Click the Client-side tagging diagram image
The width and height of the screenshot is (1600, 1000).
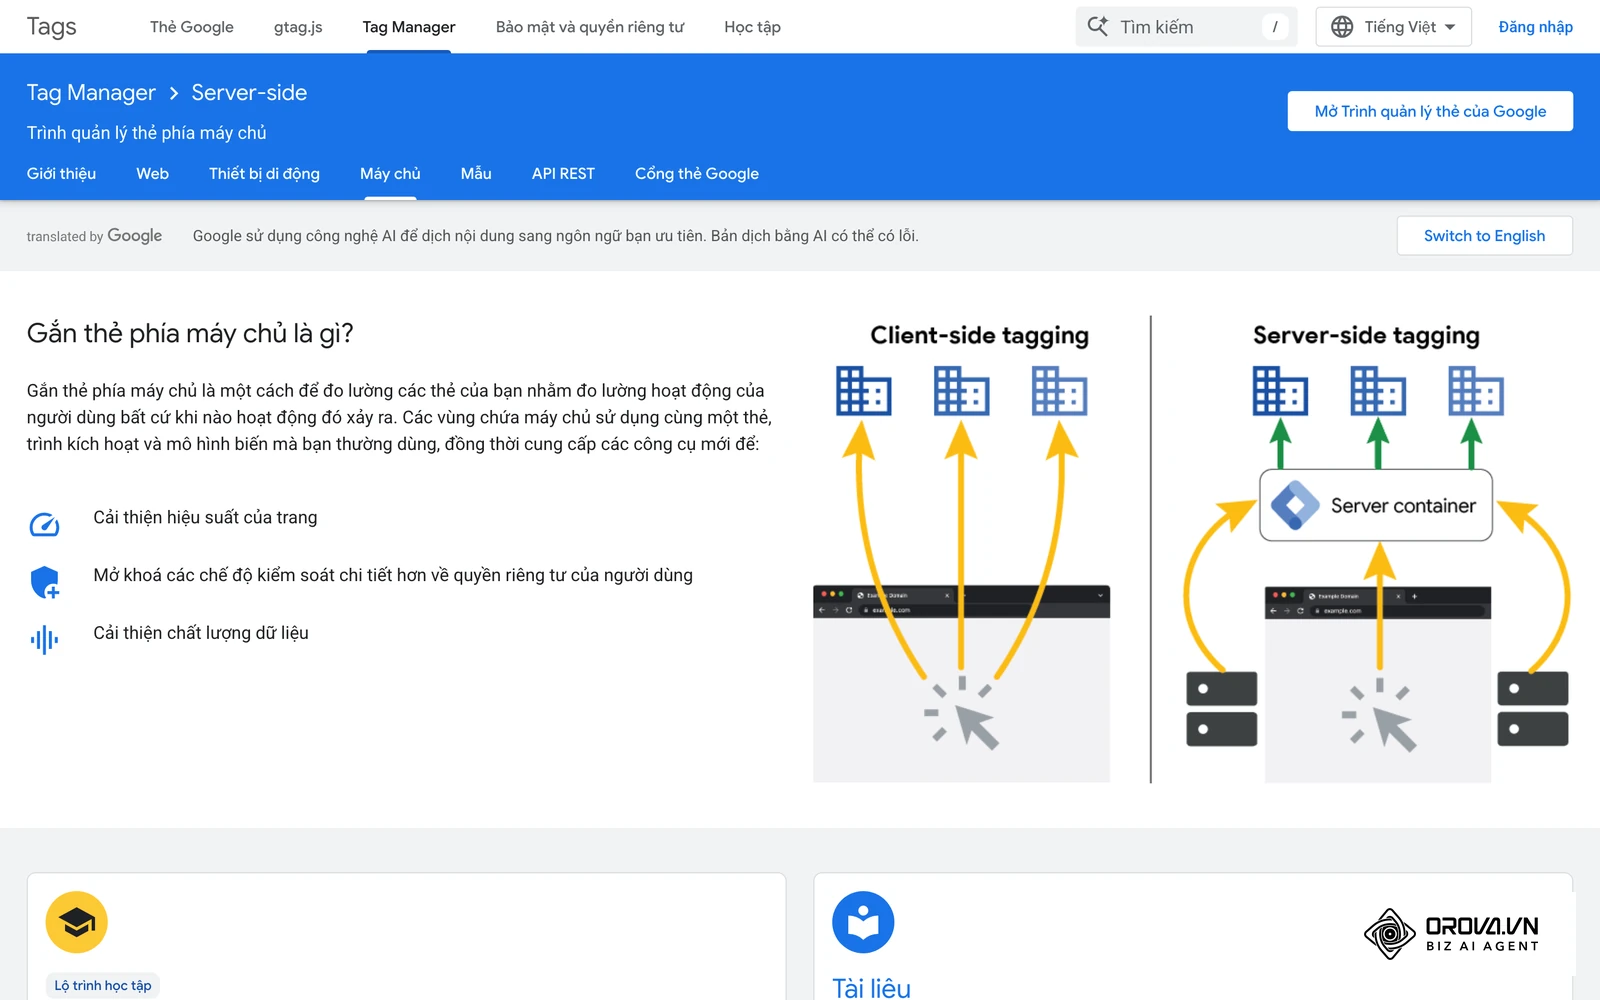962,552
